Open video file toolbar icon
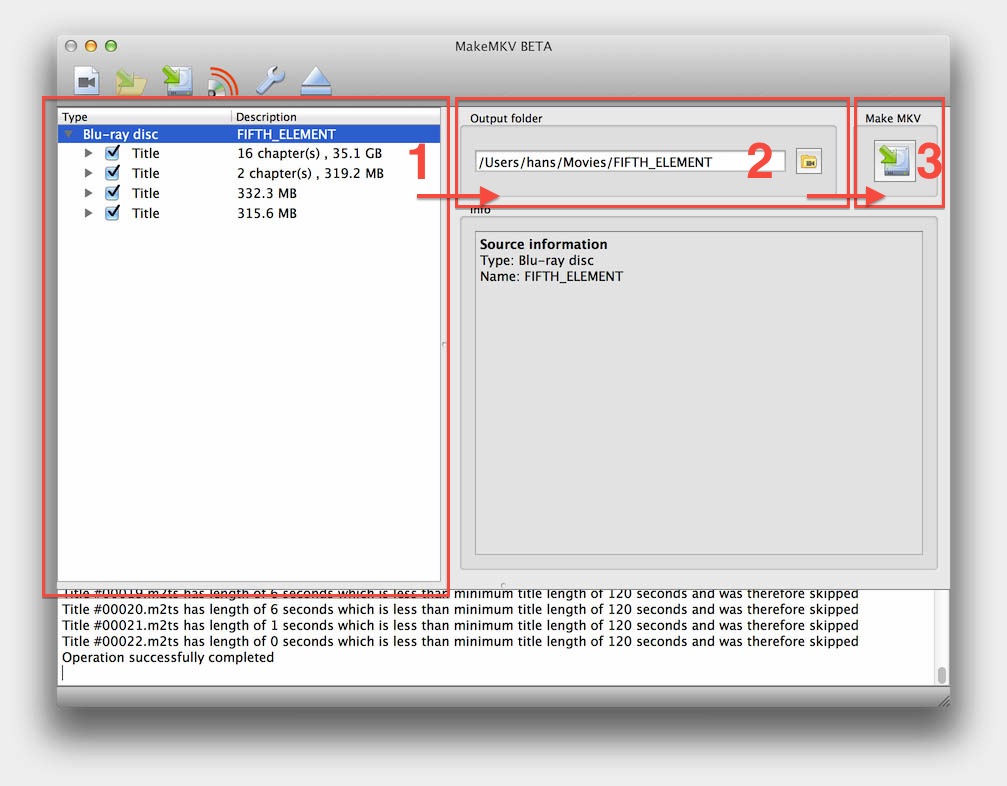This screenshot has height=786, width=1007. [x=87, y=81]
